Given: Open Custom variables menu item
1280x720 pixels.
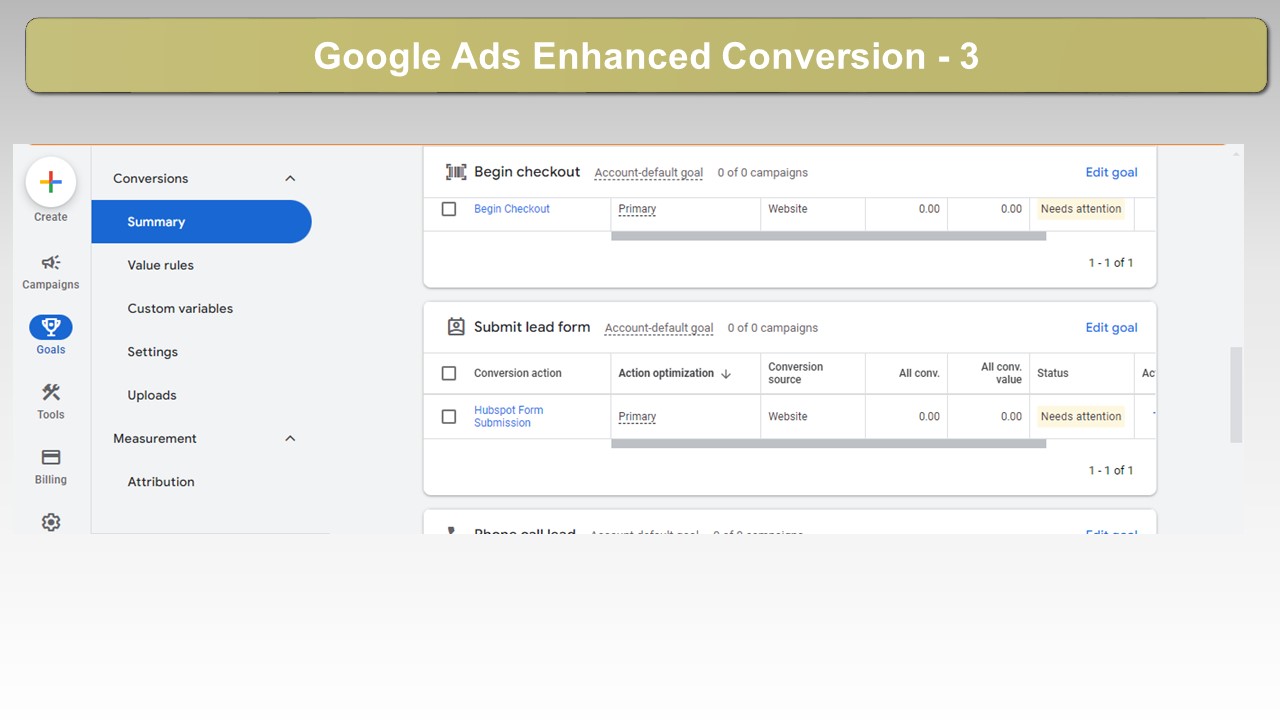Looking at the screenshot, I should pos(180,308).
